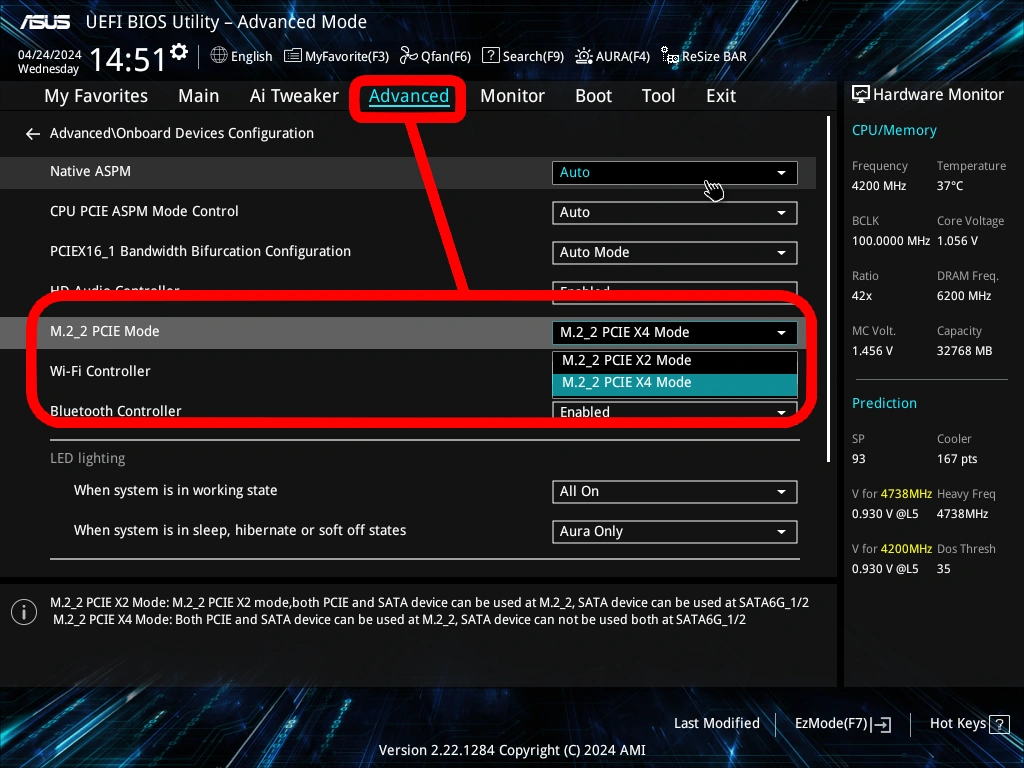Click the Prediction section heading
The image size is (1024, 768).
[884, 404]
